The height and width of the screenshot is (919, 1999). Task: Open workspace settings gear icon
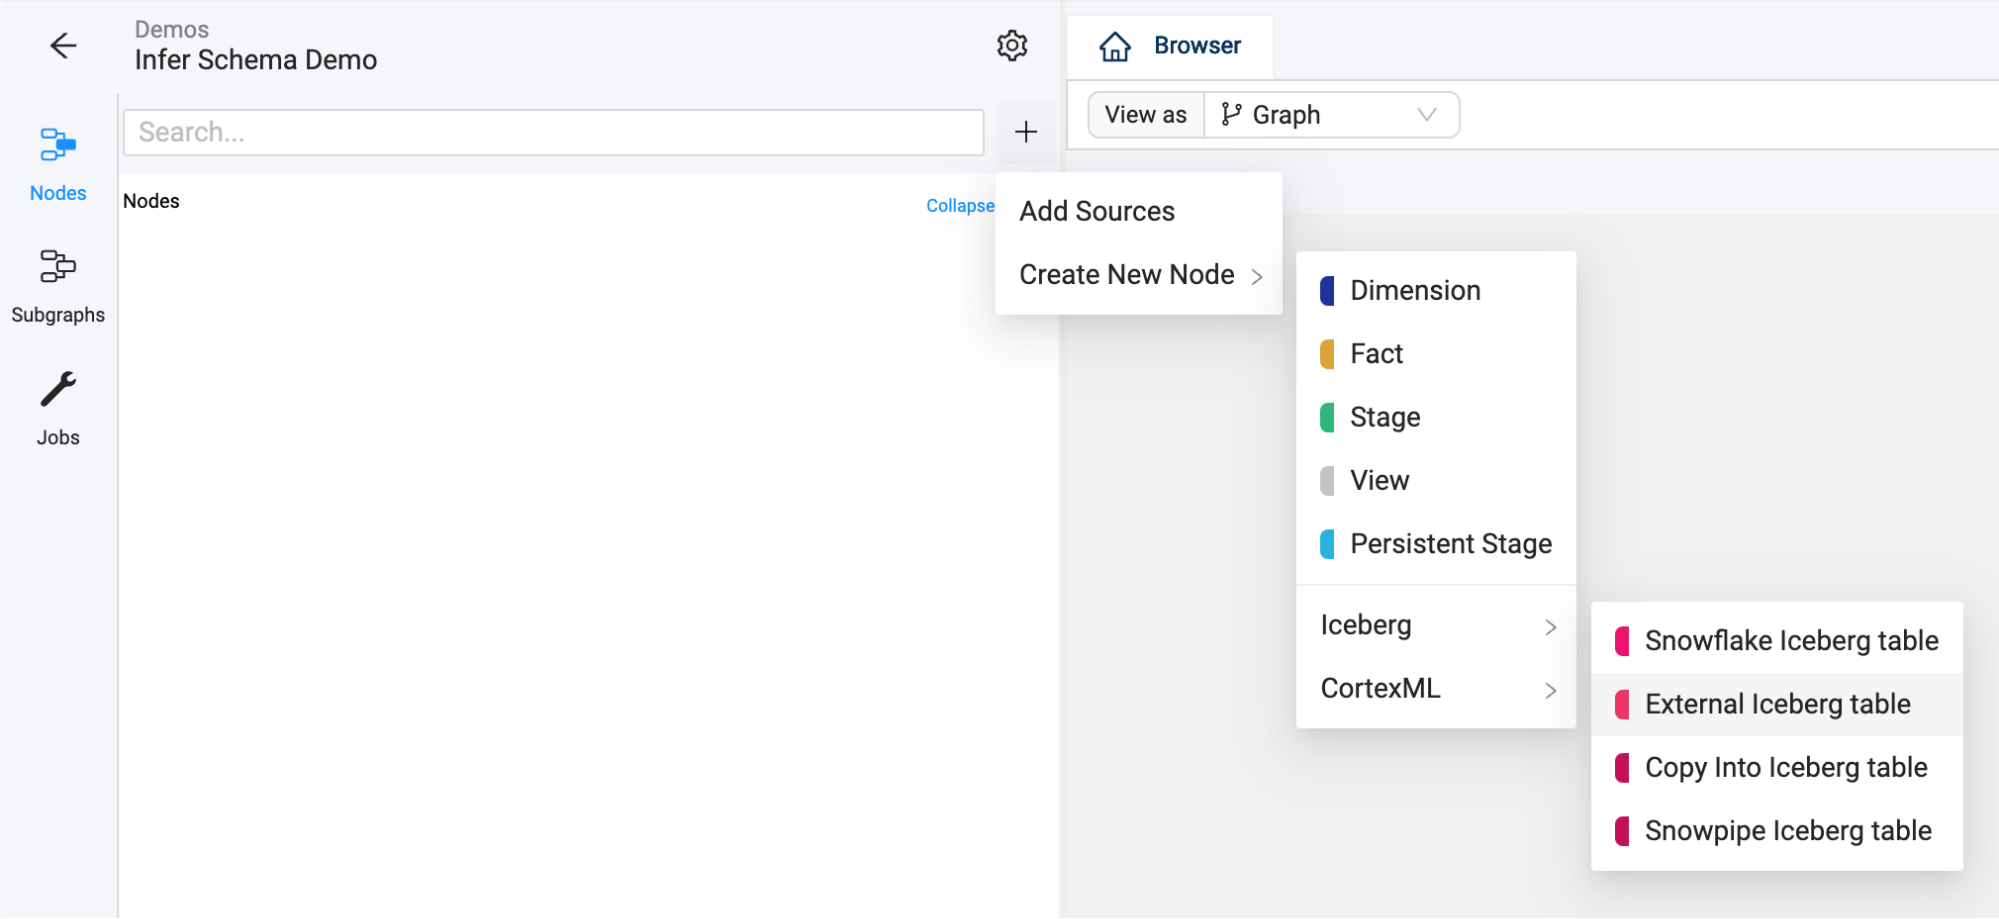[1012, 46]
